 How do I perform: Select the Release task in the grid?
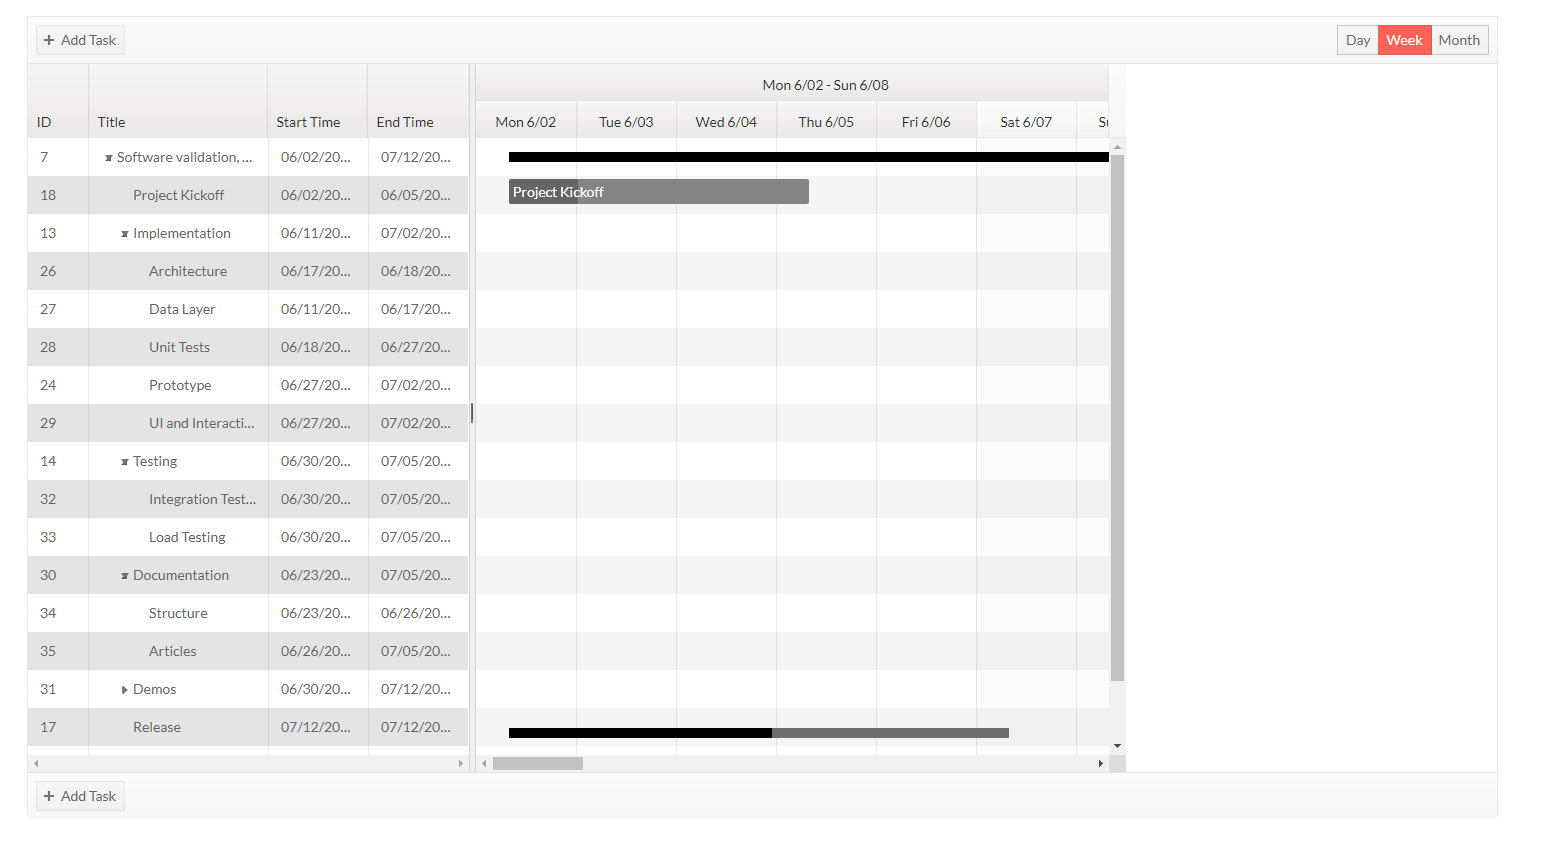156,727
